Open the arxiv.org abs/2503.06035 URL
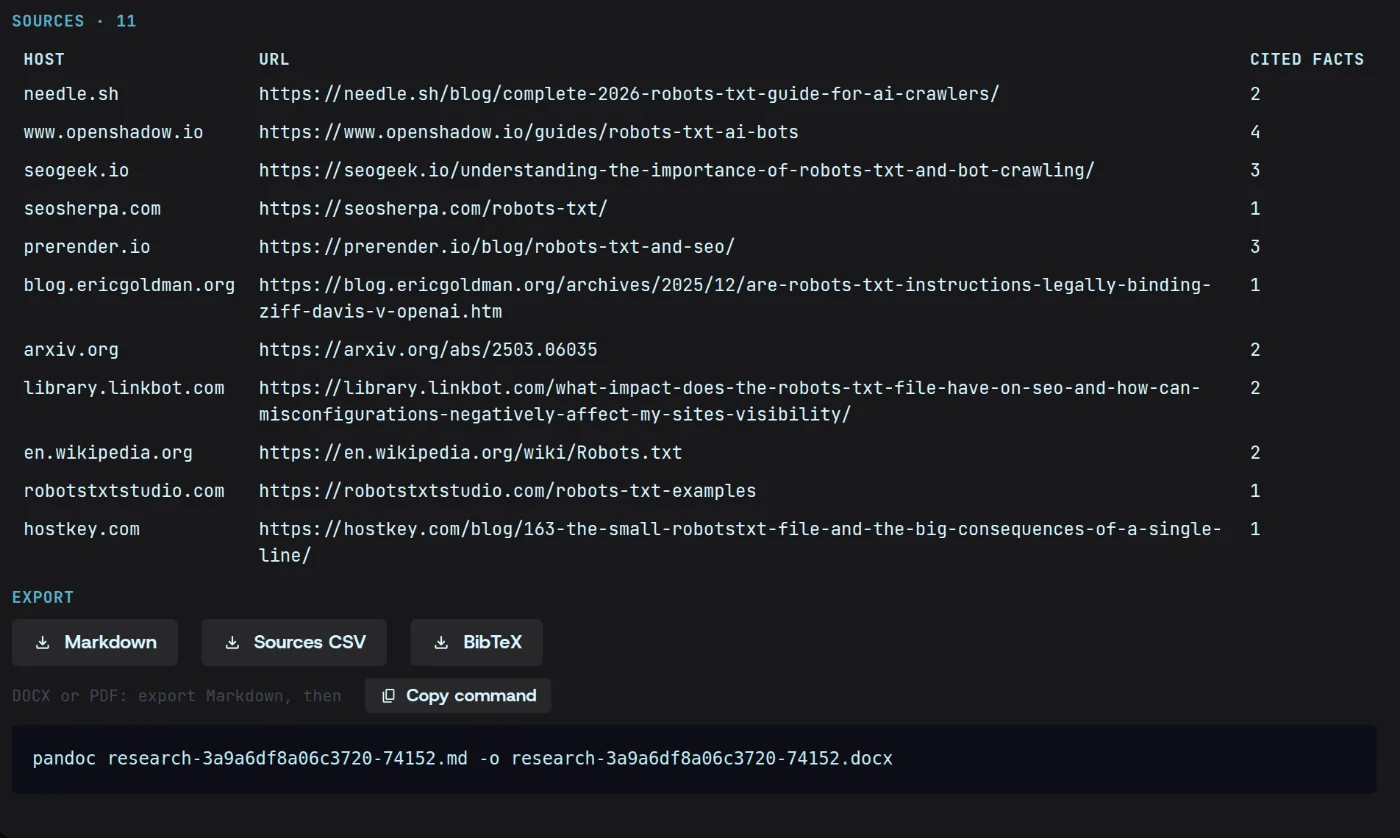 point(428,350)
